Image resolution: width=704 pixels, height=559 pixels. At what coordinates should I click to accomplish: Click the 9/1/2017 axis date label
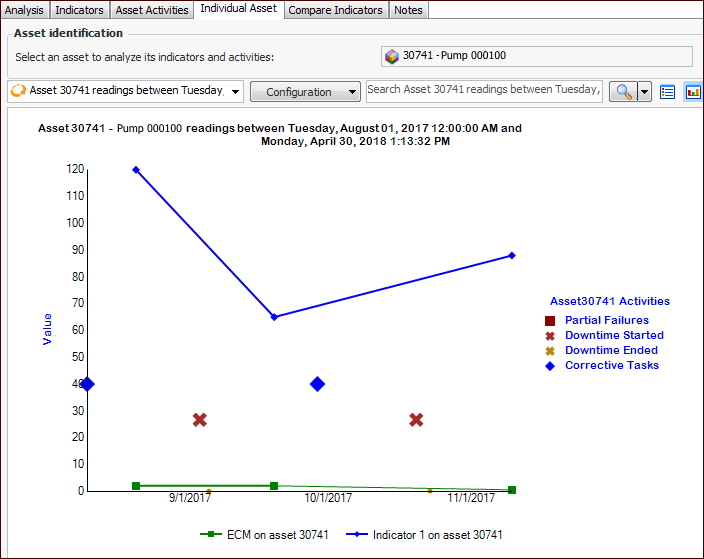point(189,498)
